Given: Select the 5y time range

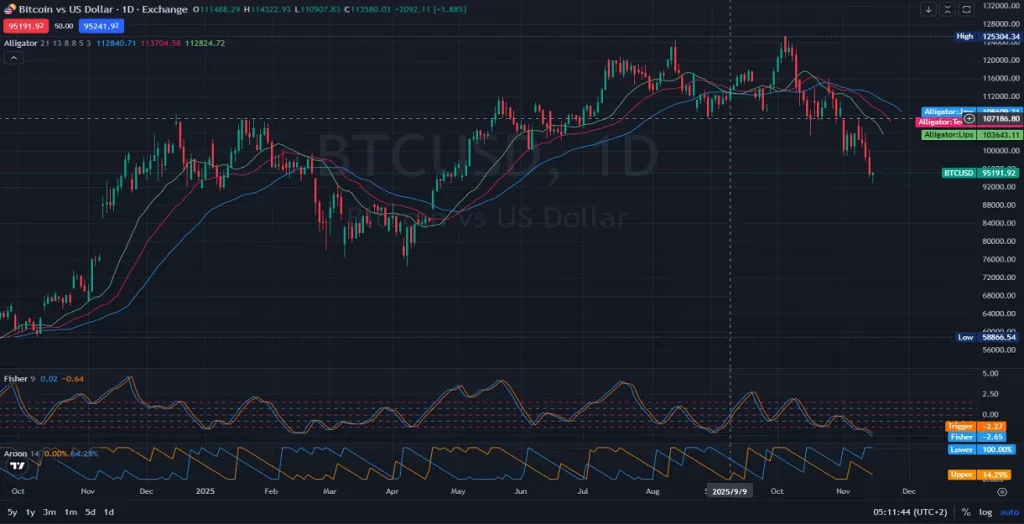Looking at the screenshot, I should pyautogui.click(x=13, y=512).
